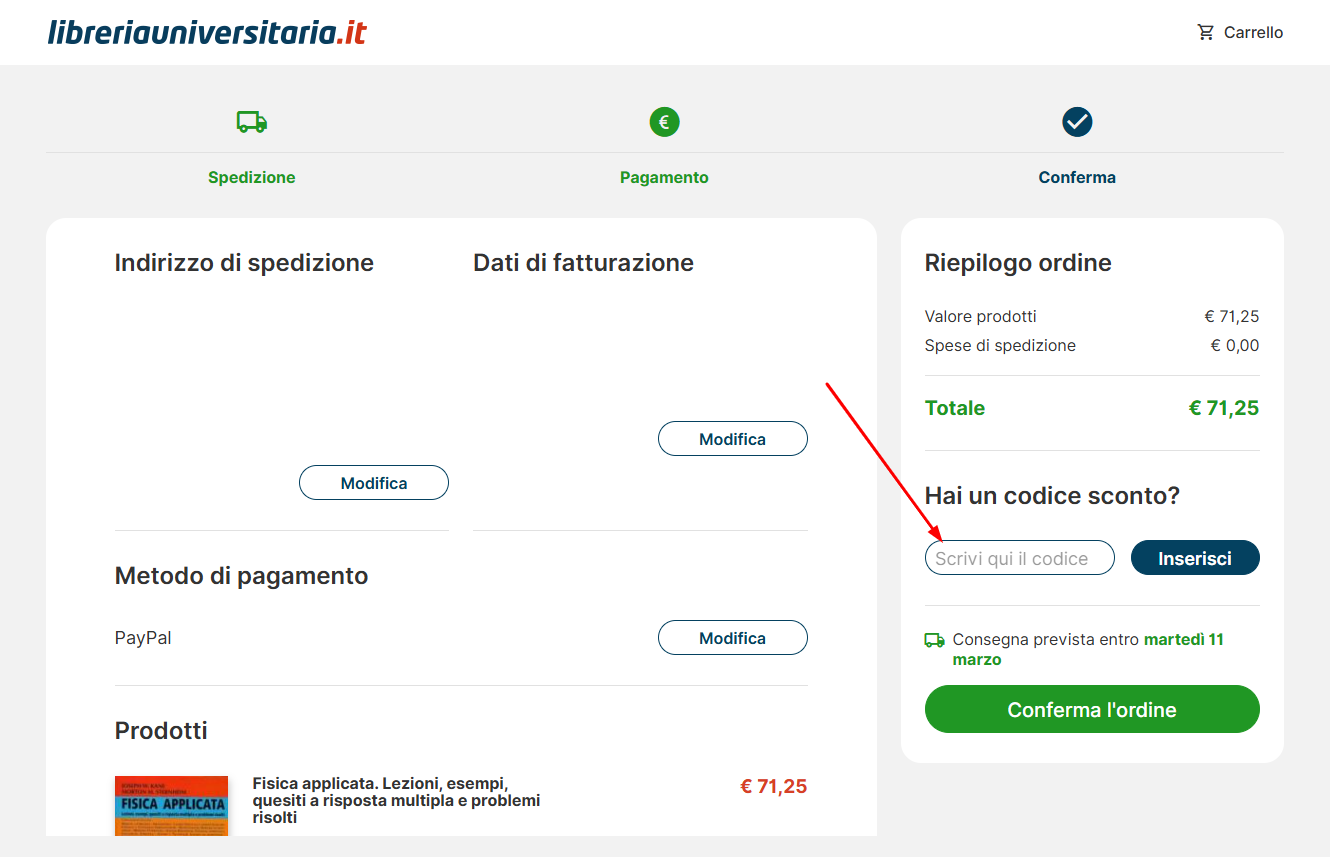
Task: Click the checkmark Conferma step icon
Action: [1077, 121]
